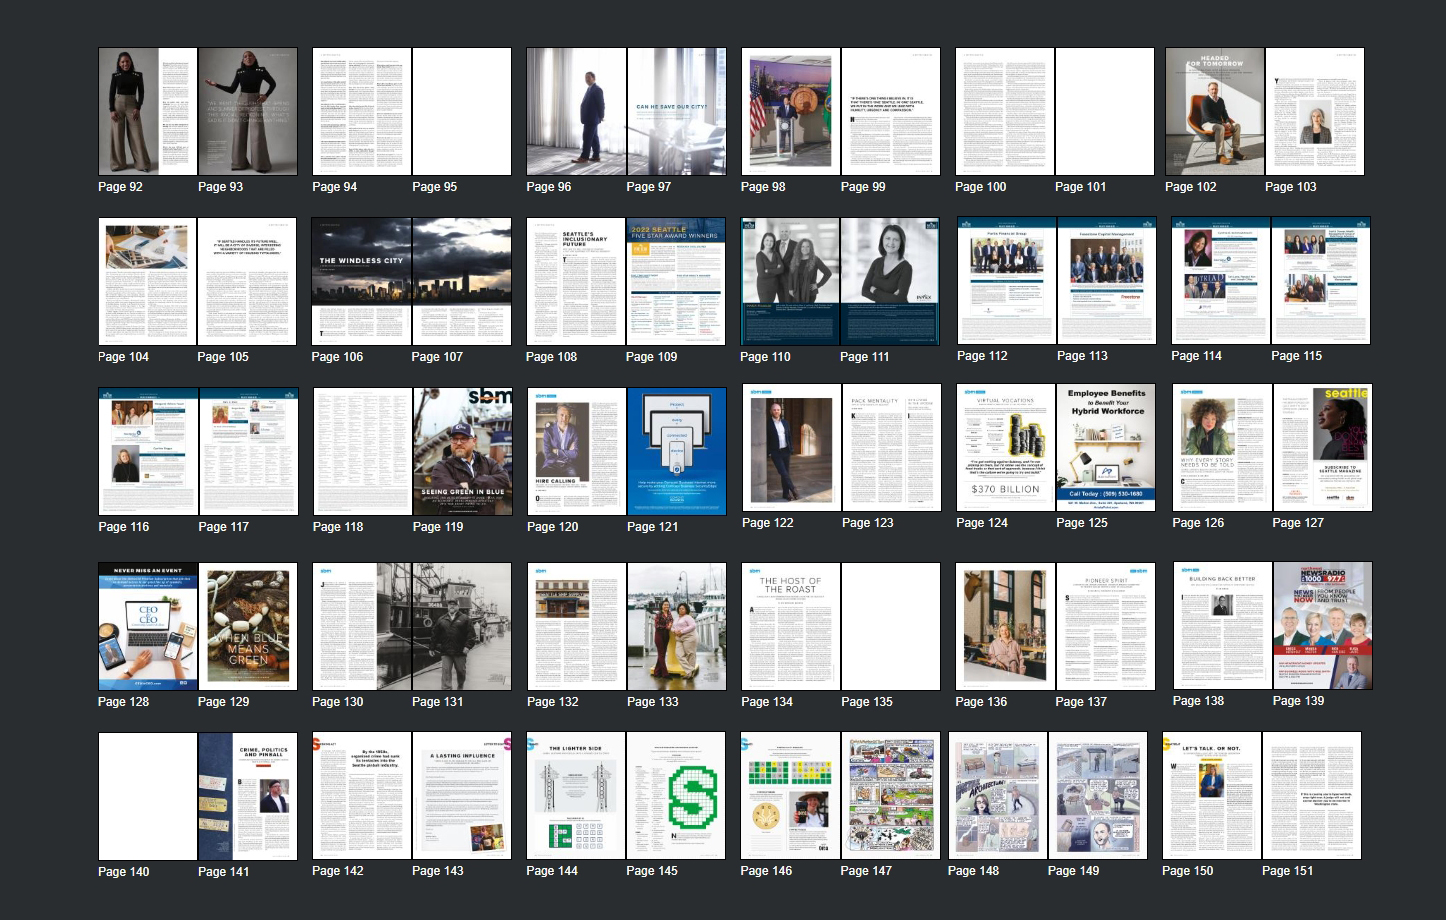This screenshot has width=1446, height=920.
Task: Open Page 122 standing man thumbnail
Action: (792, 448)
